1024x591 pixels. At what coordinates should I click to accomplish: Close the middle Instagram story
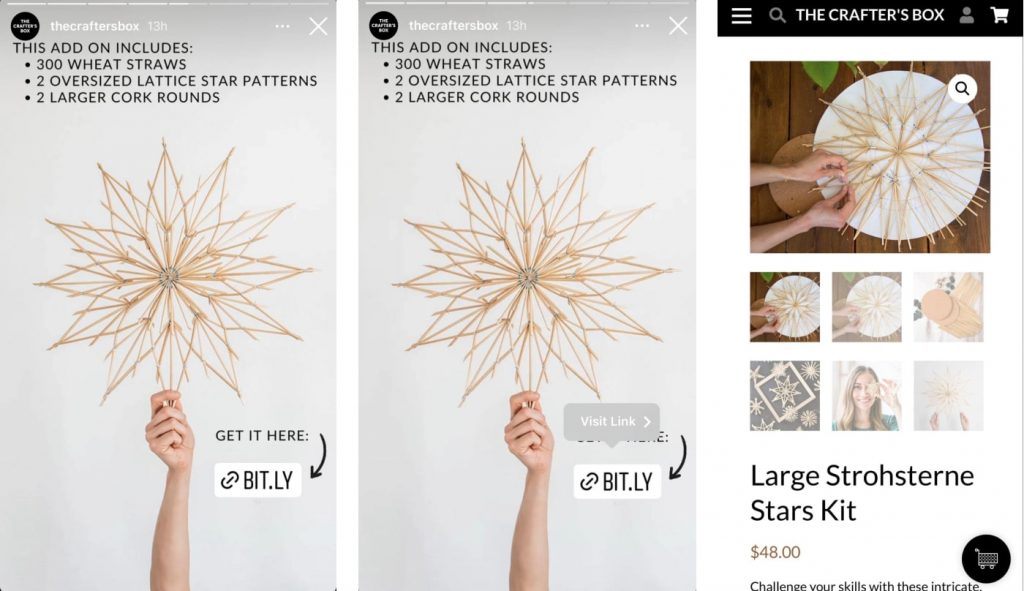678,25
